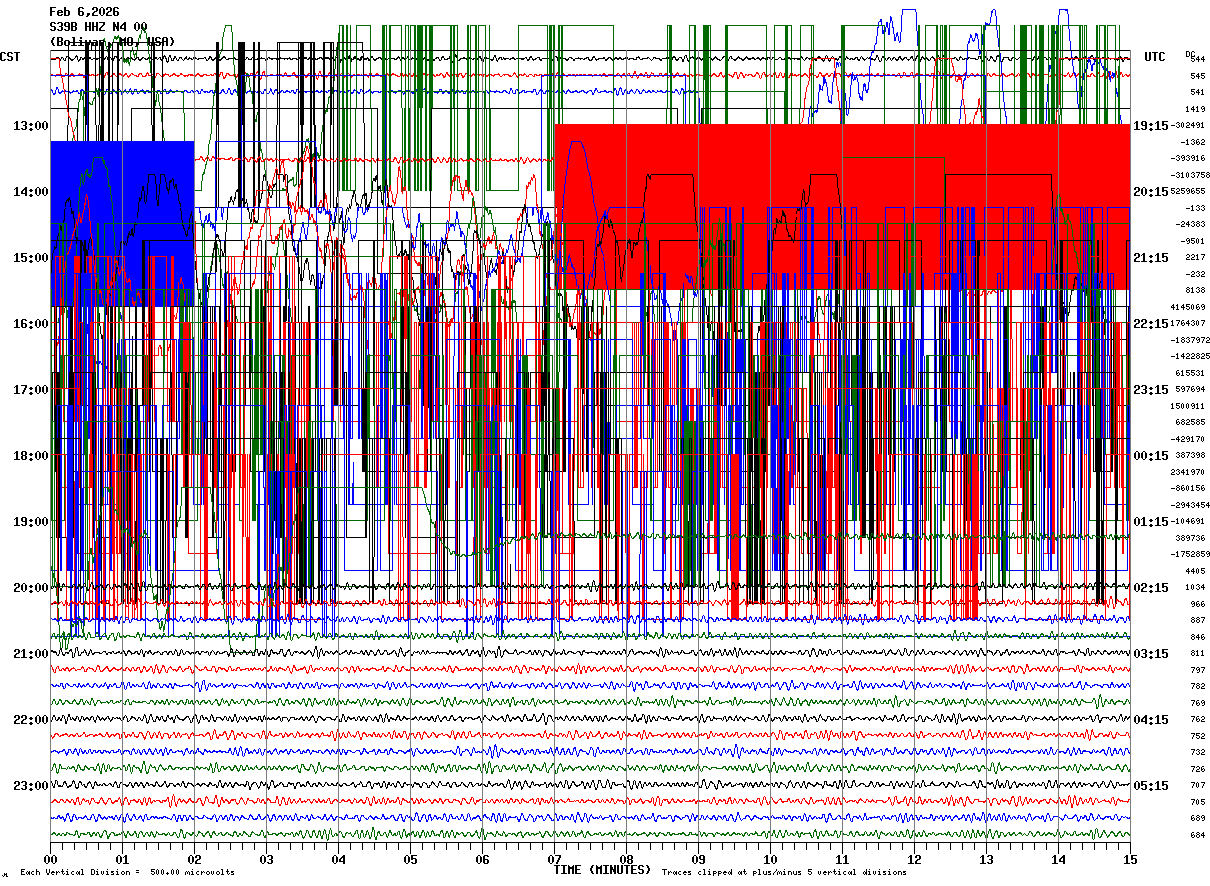Viewport: 1210px width, 886px height.
Task: Click the "Traces clipped at plus/minus 5 vertical divisions" note
Action: [x=784, y=872]
